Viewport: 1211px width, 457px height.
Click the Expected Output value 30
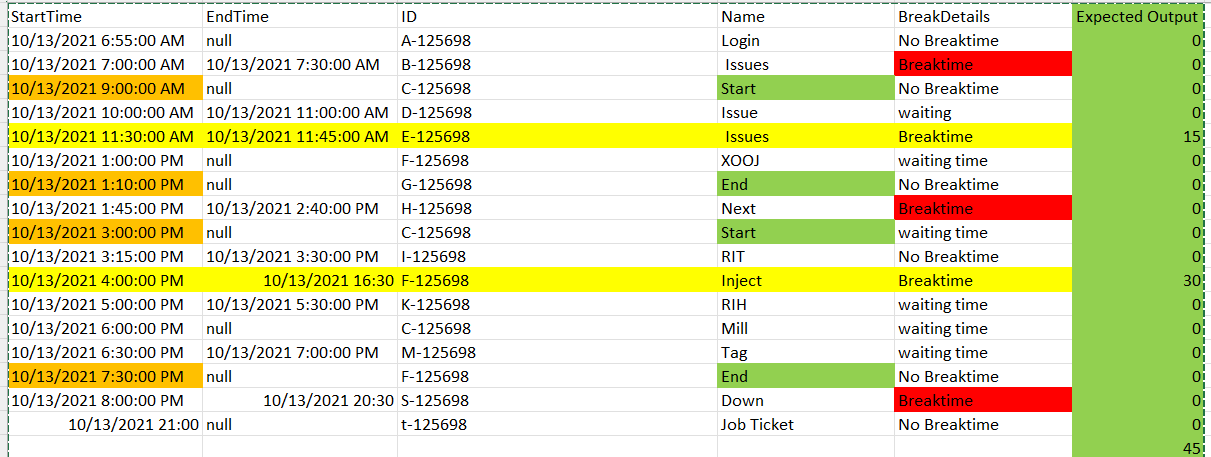point(1137,281)
